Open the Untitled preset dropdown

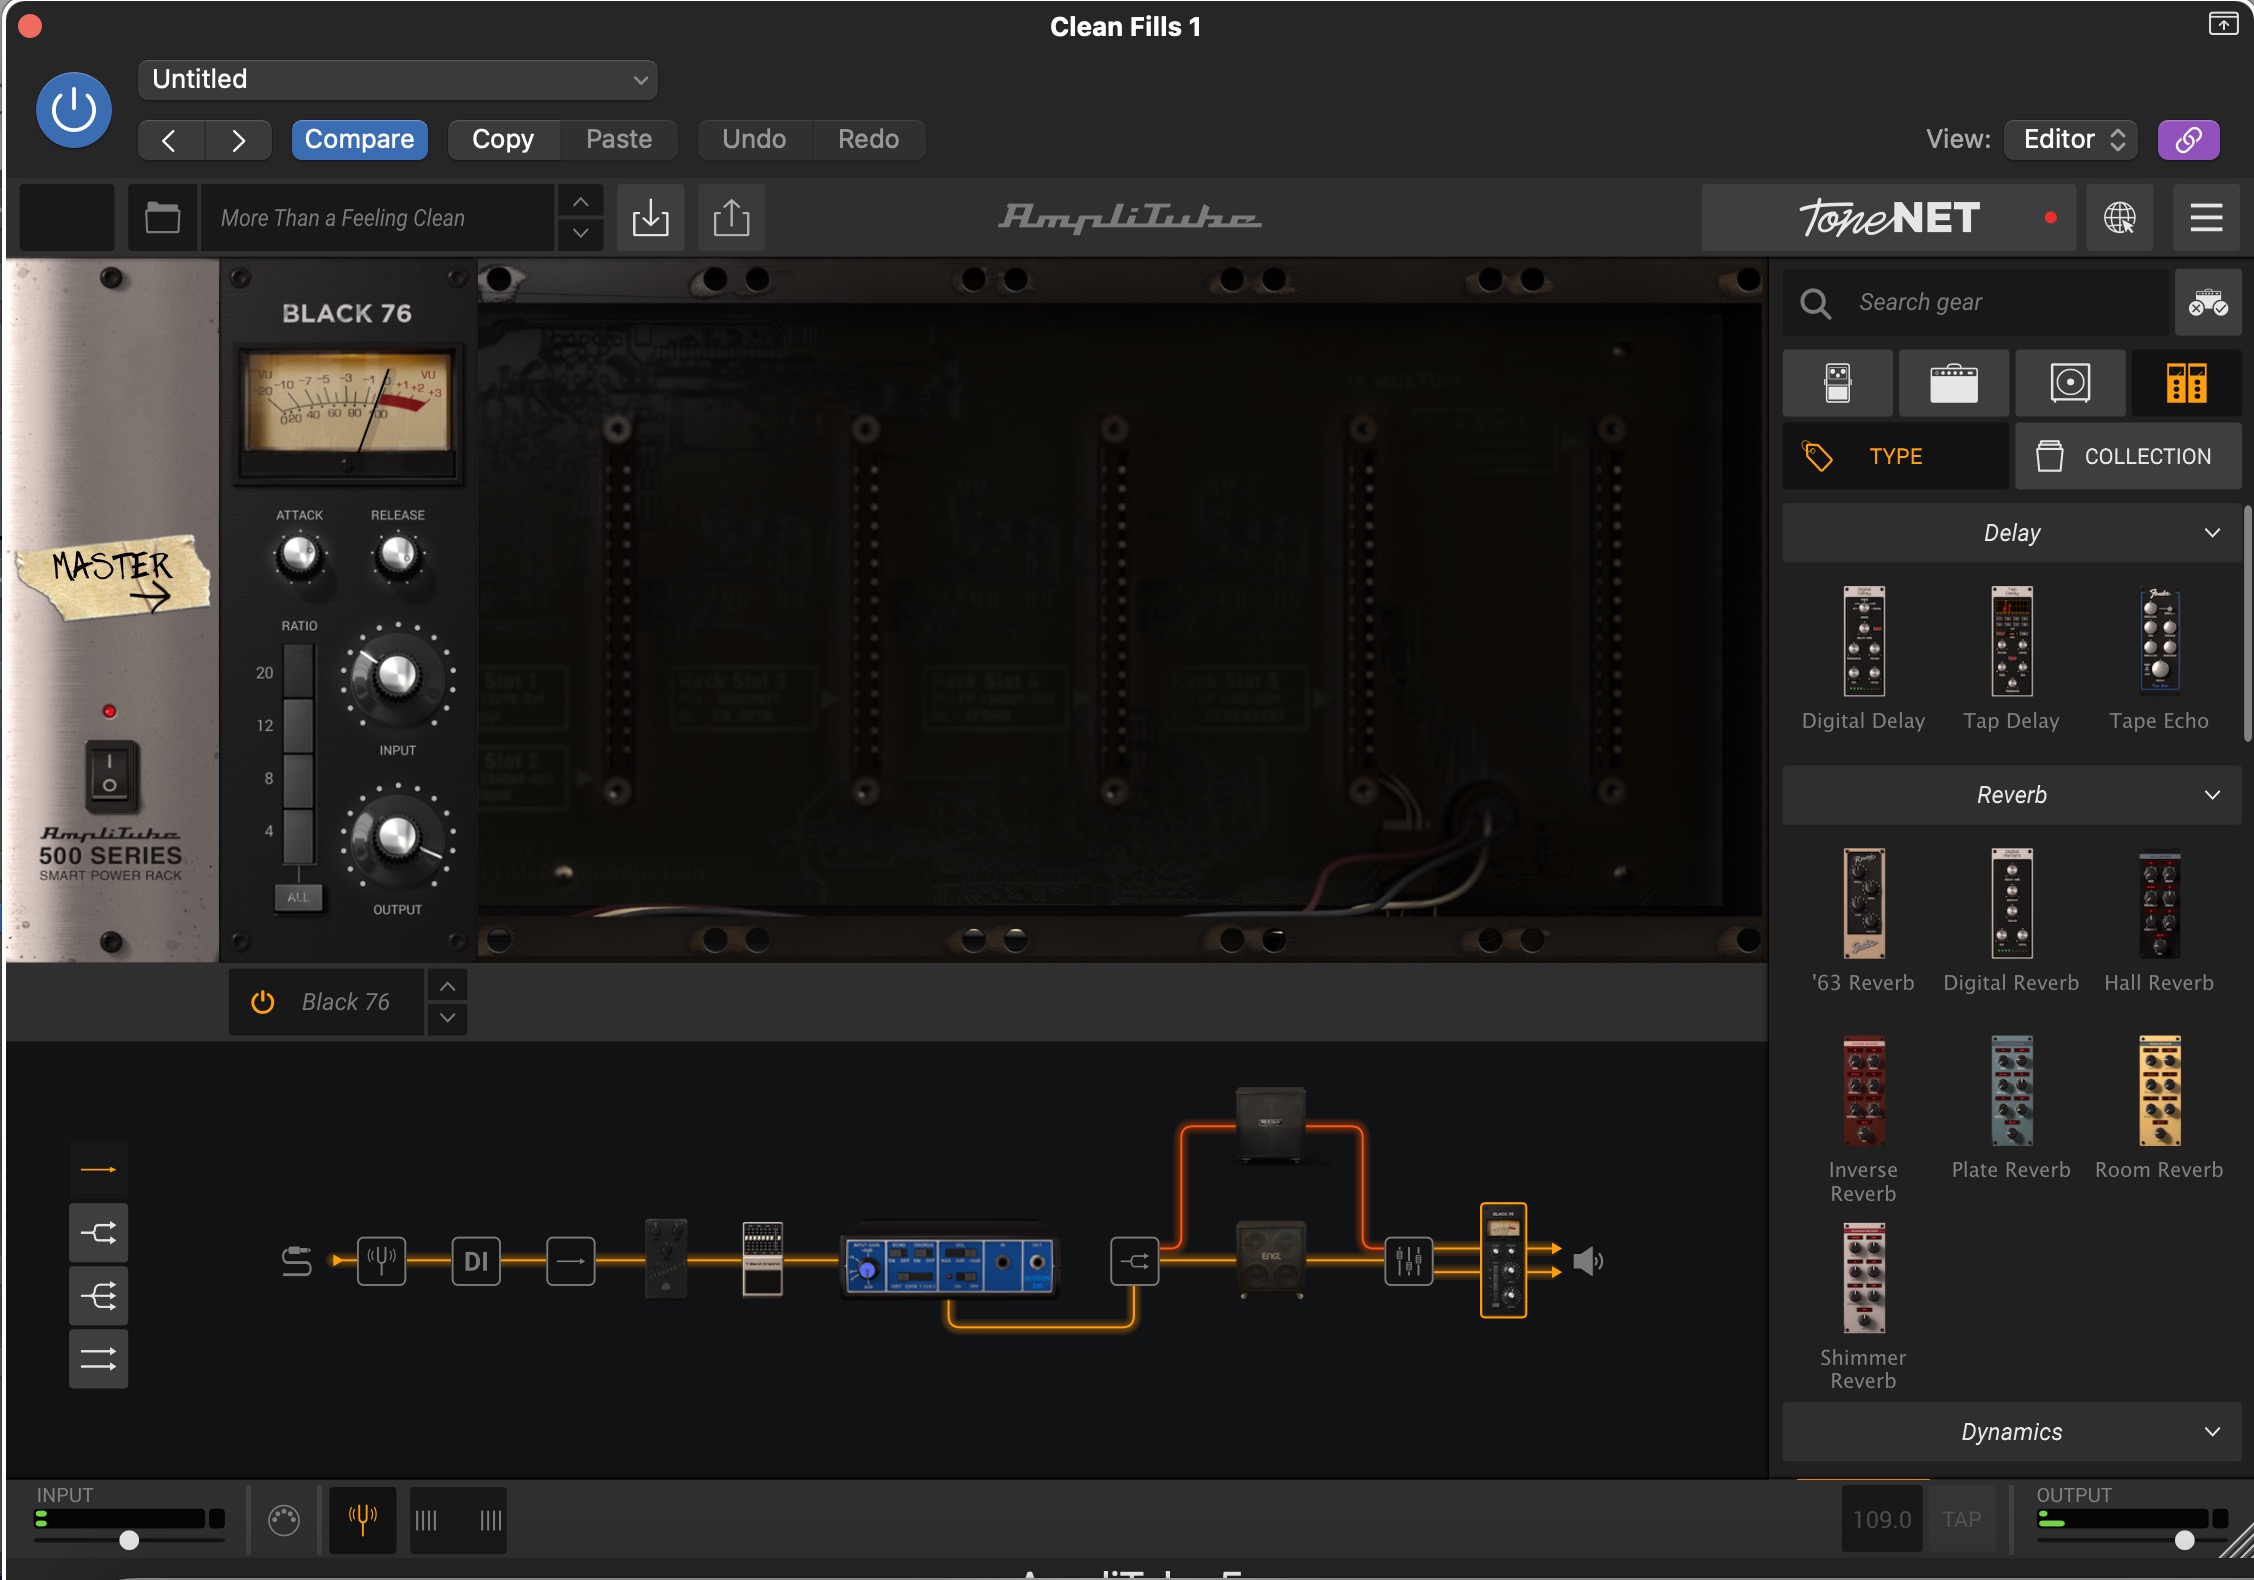398,80
